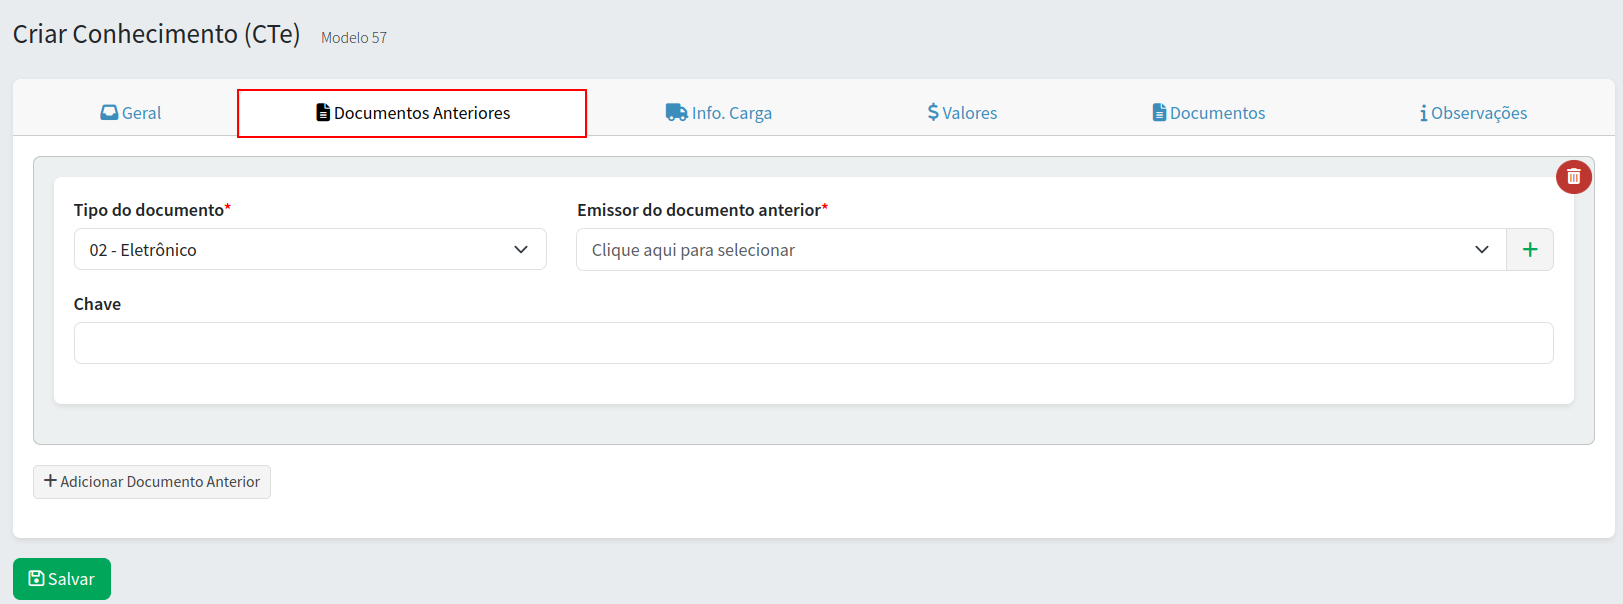The height and width of the screenshot is (604, 1623).
Task: Click the floppy disk icon on Salvar
Action: click(36, 579)
